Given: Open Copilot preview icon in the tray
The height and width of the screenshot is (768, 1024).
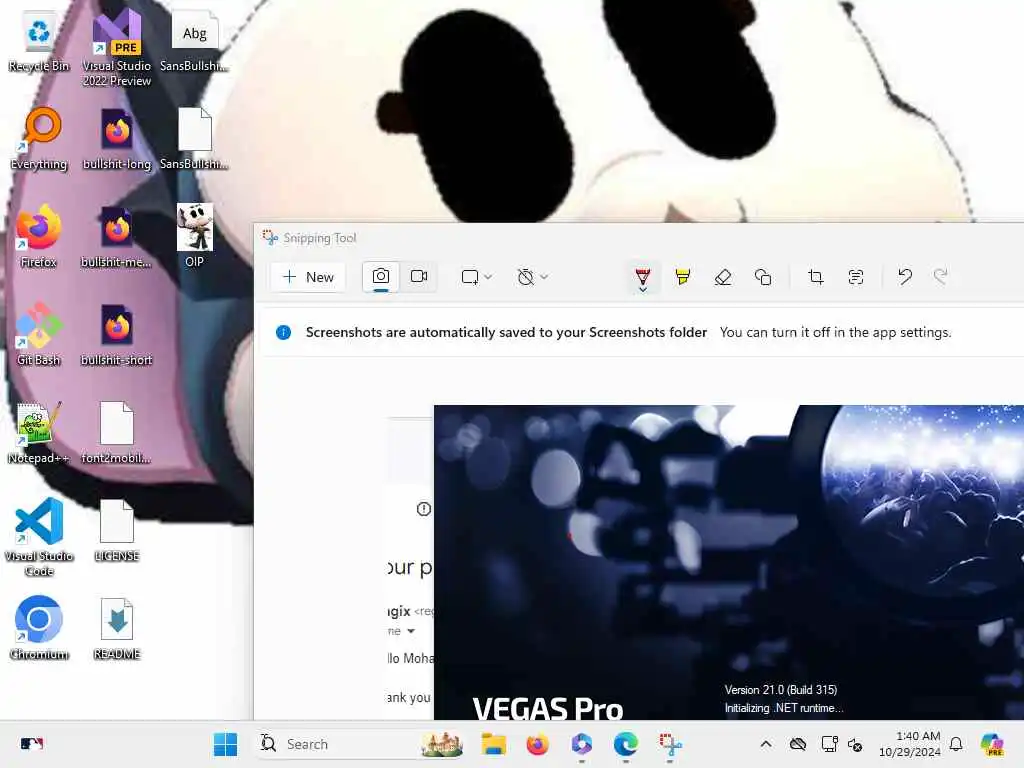Looking at the screenshot, I should 991,744.
